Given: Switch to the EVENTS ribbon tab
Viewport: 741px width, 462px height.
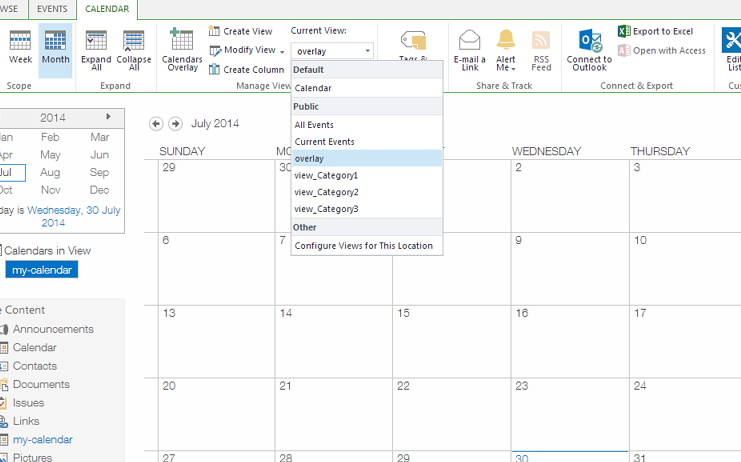Looking at the screenshot, I should coord(52,9).
